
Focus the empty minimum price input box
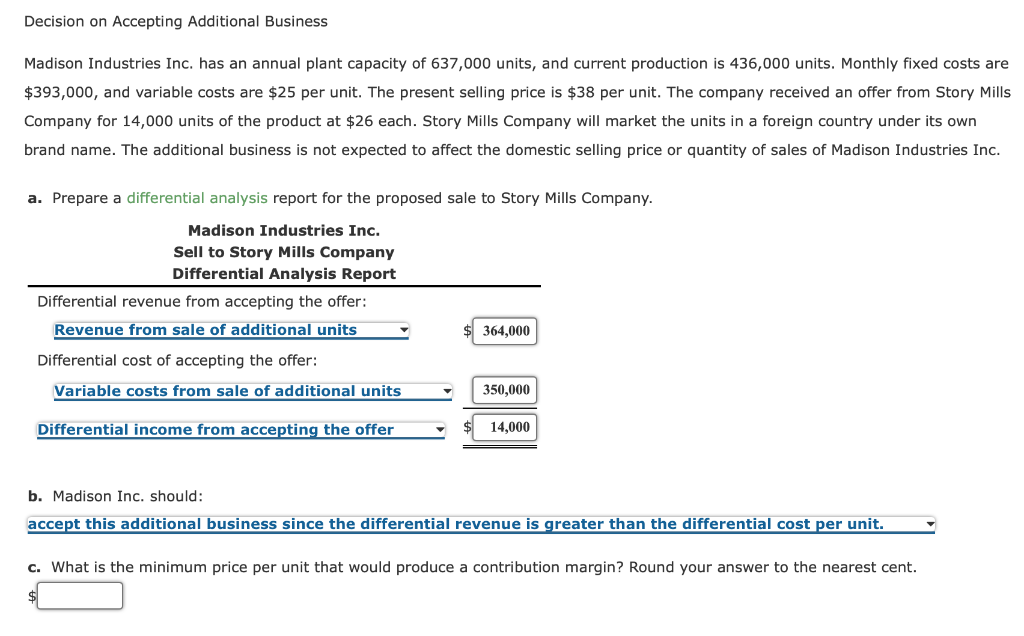point(82,596)
